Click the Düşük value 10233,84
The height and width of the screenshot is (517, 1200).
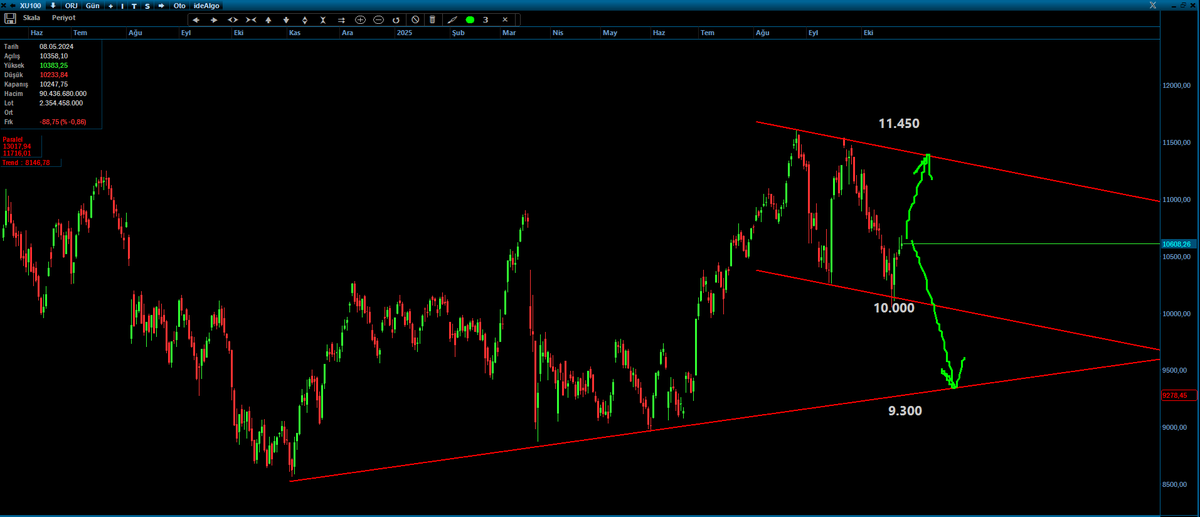point(54,75)
